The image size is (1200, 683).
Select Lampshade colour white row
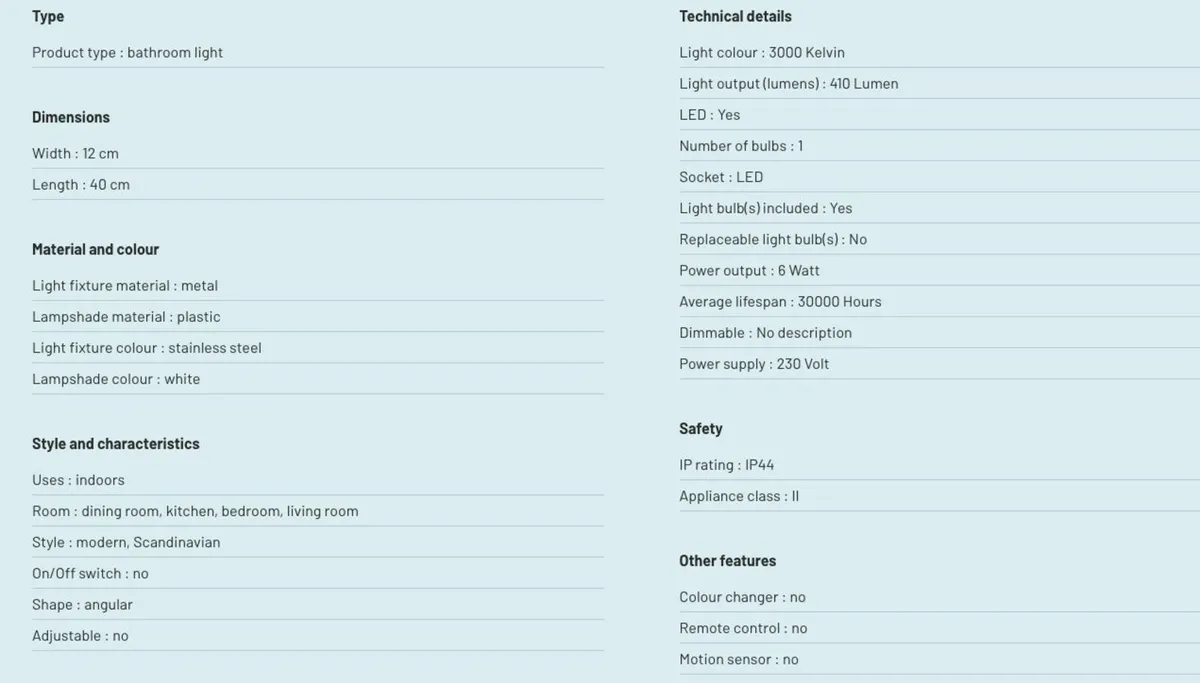(318, 379)
